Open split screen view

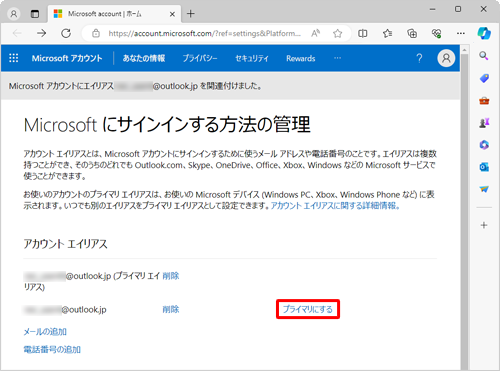click(x=363, y=33)
